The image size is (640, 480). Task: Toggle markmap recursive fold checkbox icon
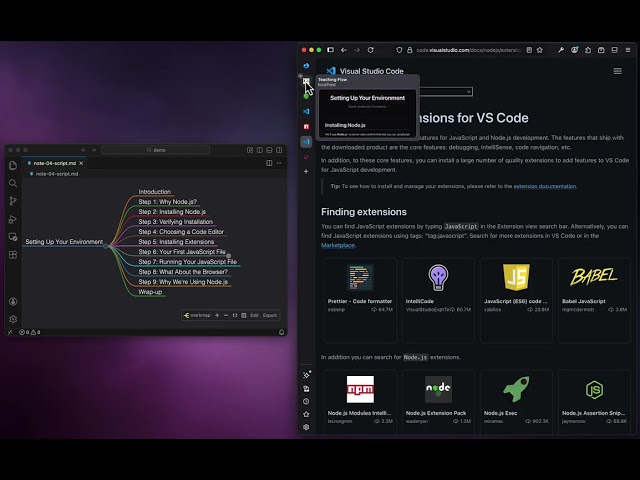pos(244,315)
